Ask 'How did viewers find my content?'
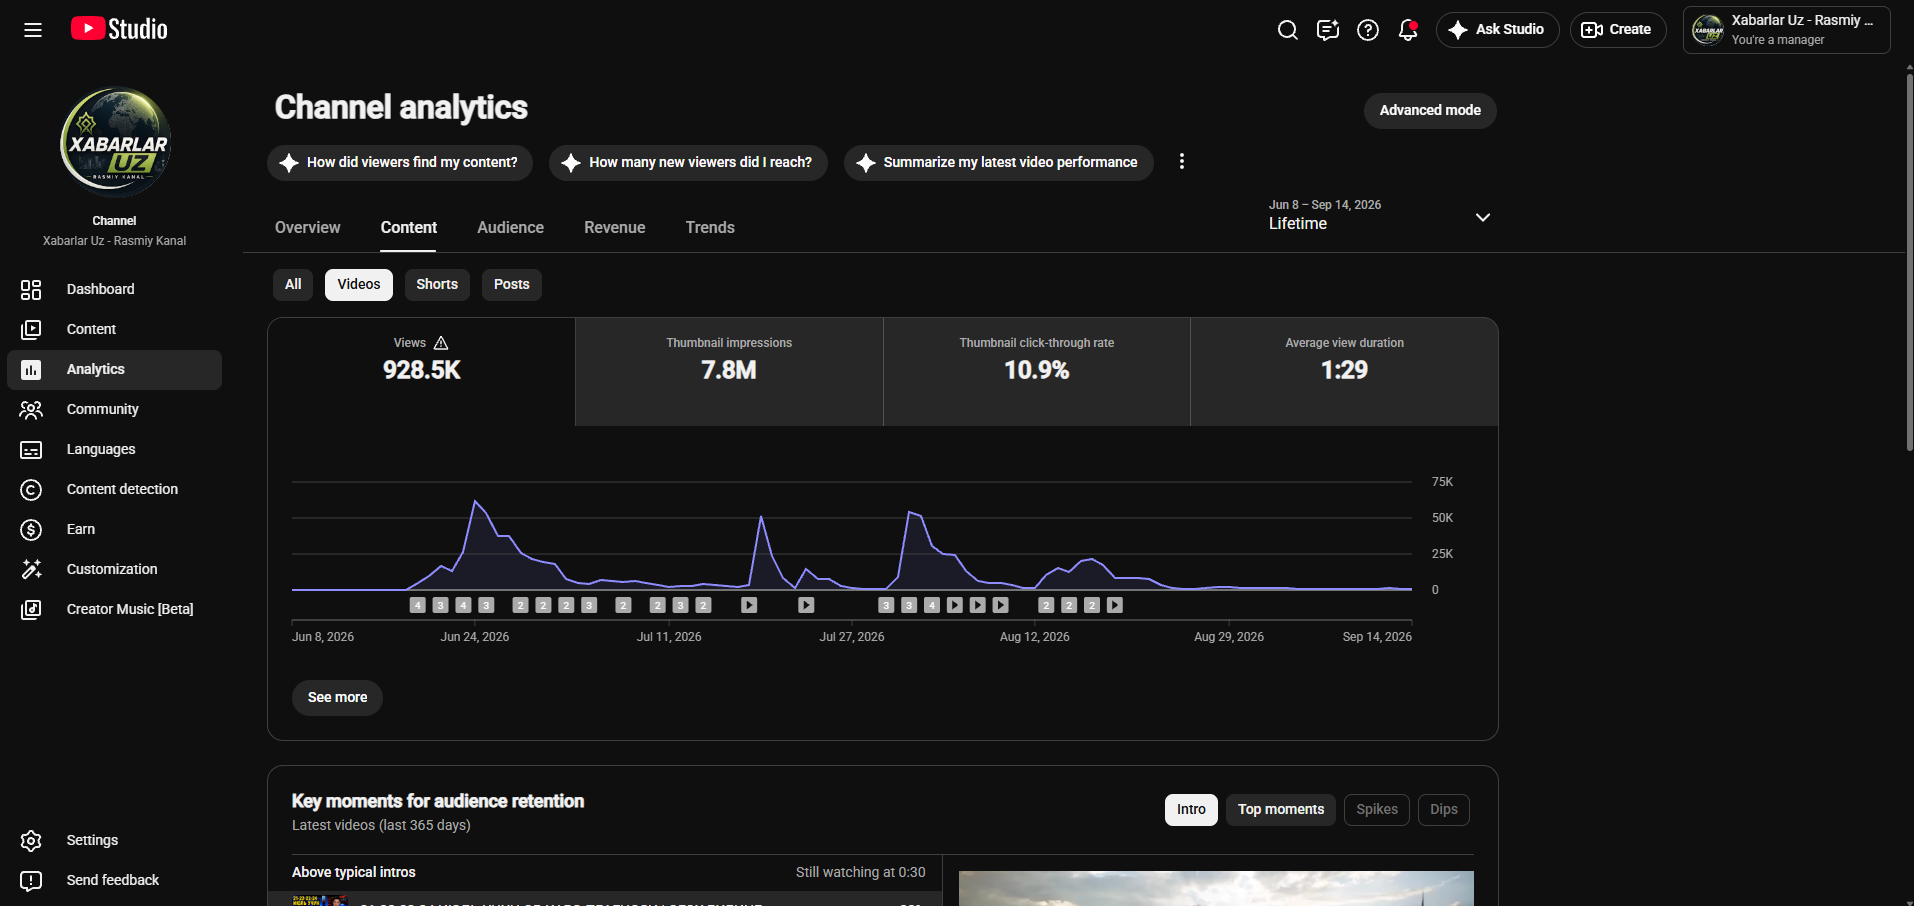The height and width of the screenshot is (906, 1914). tap(400, 162)
